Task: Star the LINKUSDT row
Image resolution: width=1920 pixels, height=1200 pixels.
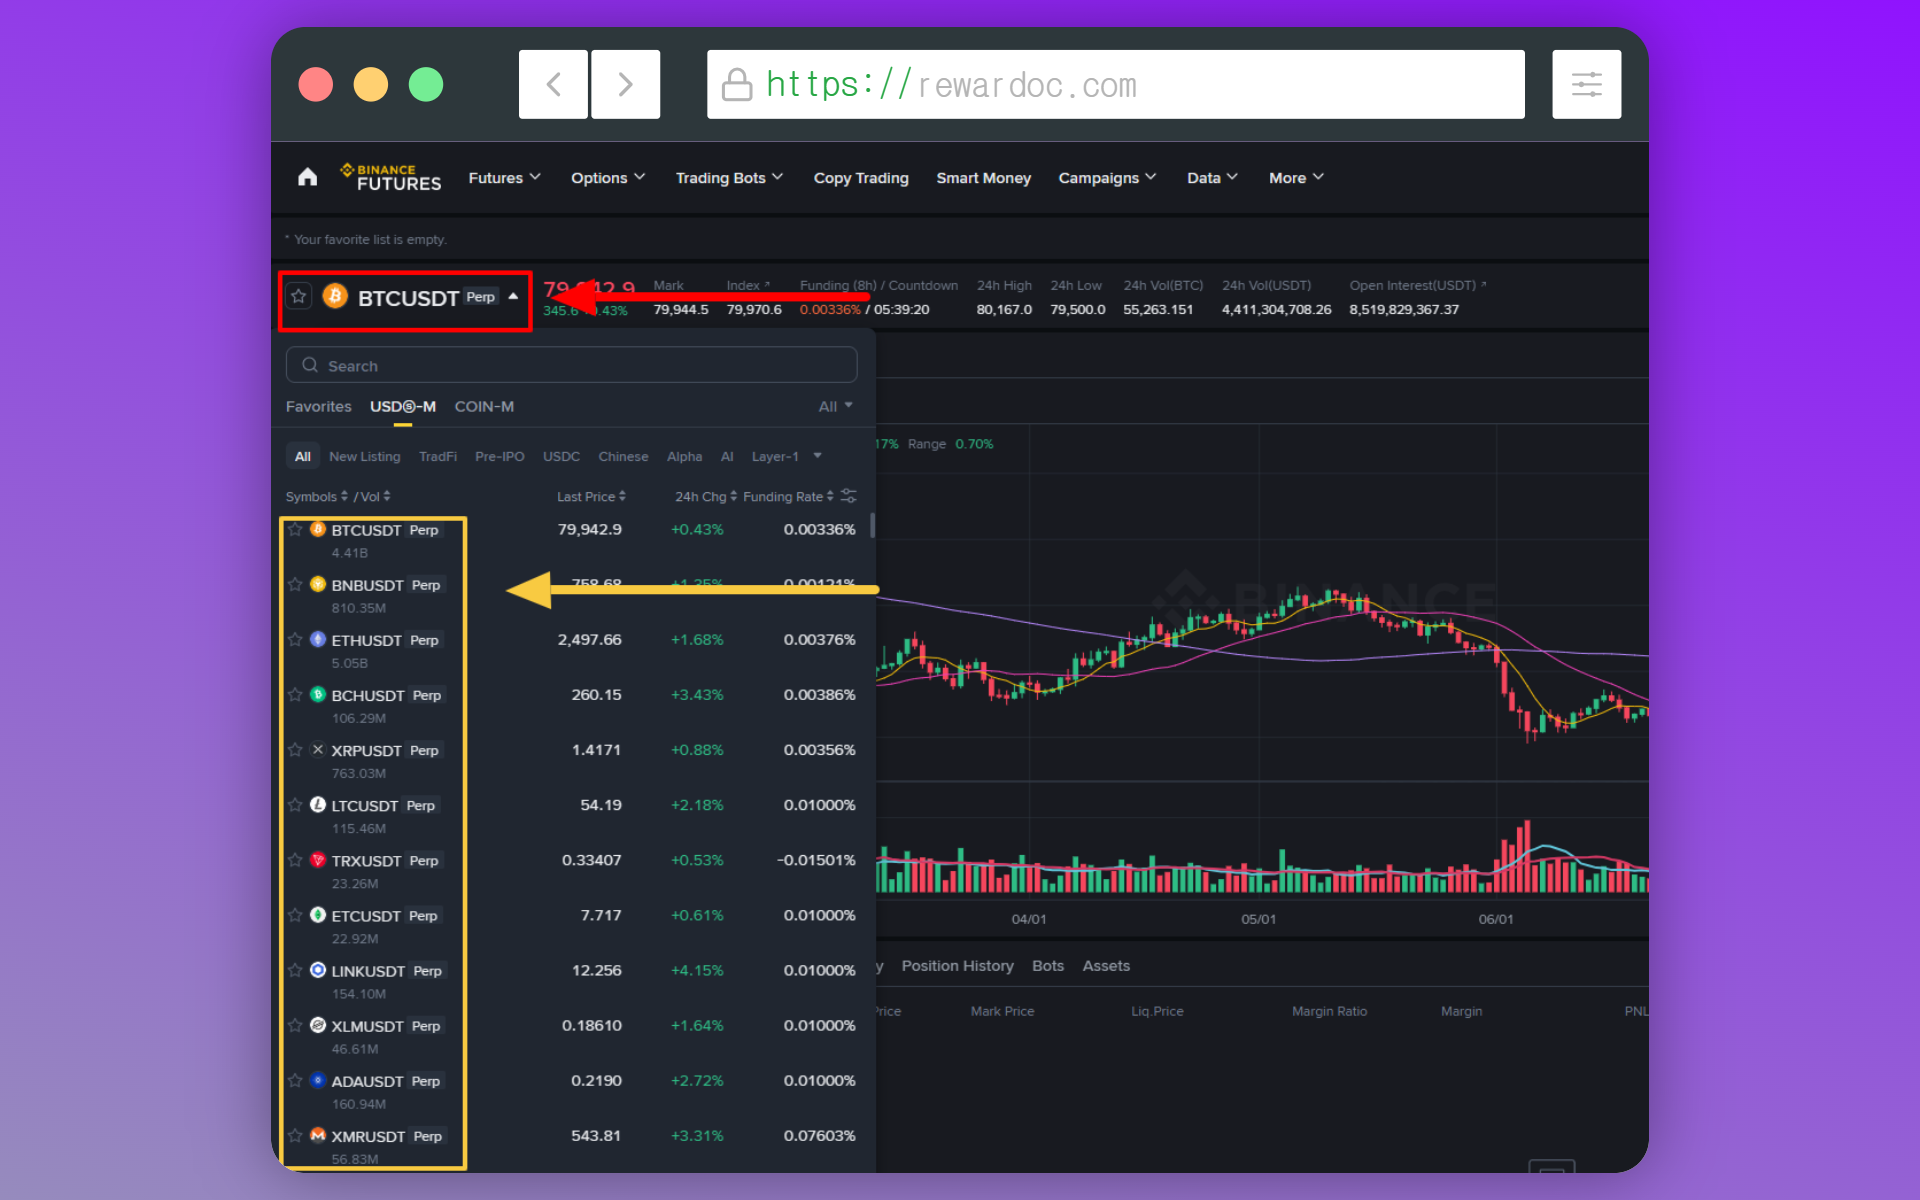Action: point(295,970)
